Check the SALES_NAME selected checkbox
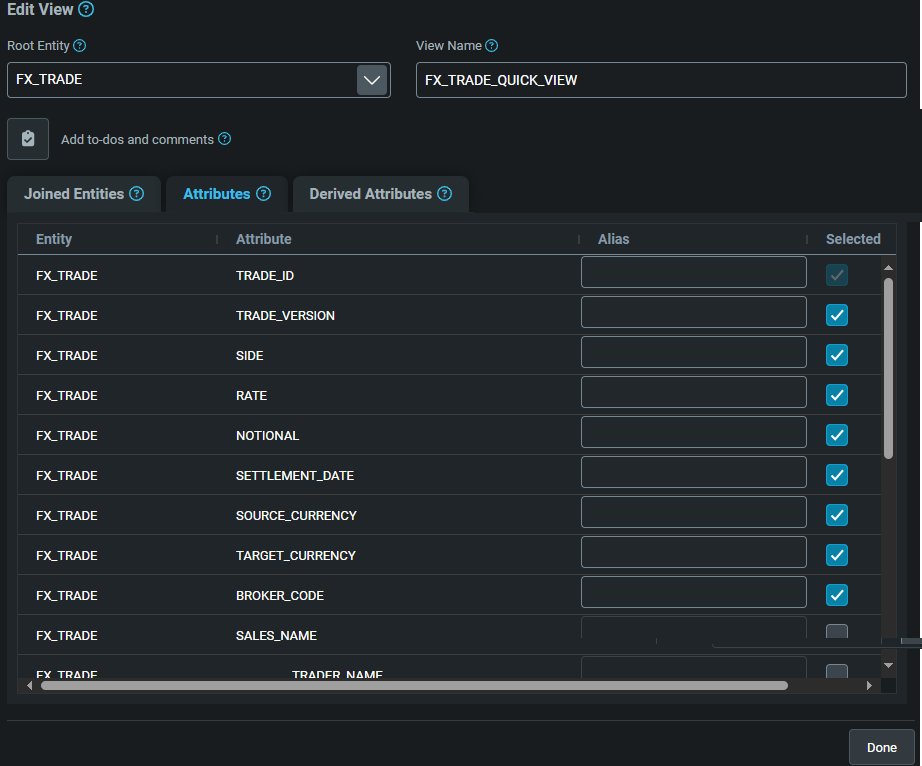This screenshot has width=922, height=766. click(837, 632)
